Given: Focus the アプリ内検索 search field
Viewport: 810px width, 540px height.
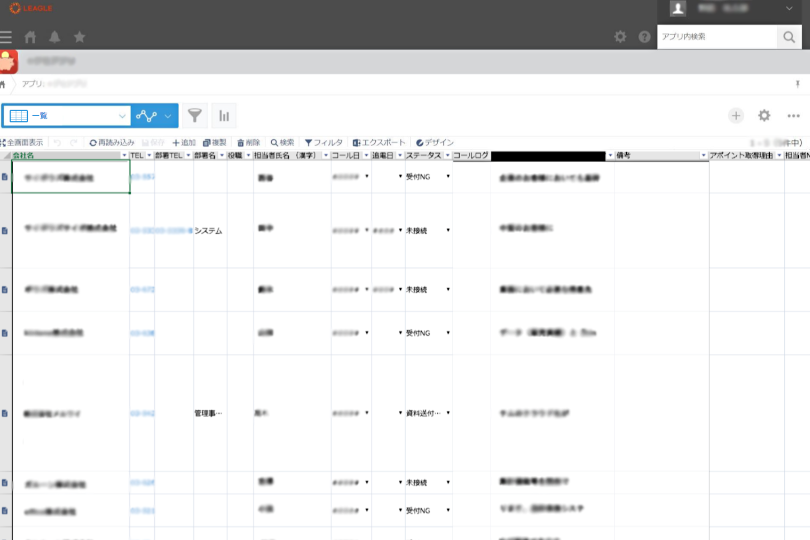Looking at the screenshot, I should pos(716,37).
